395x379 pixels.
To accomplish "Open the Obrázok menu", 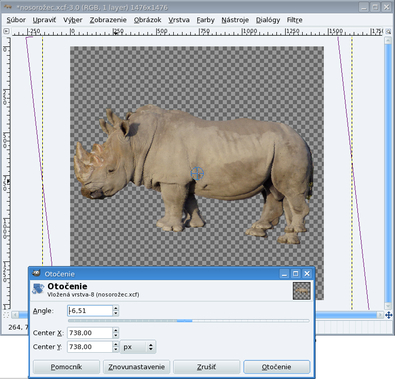I will tap(147, 20).
